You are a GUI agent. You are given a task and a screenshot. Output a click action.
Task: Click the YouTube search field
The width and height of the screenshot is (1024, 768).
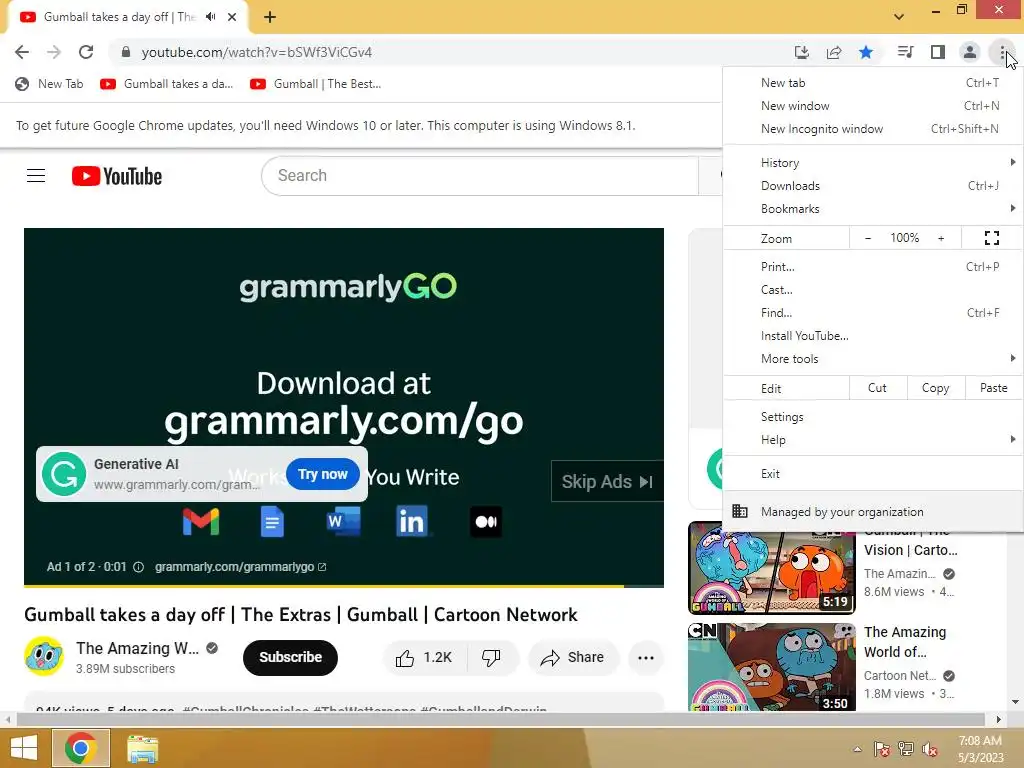tap(481, 176)
